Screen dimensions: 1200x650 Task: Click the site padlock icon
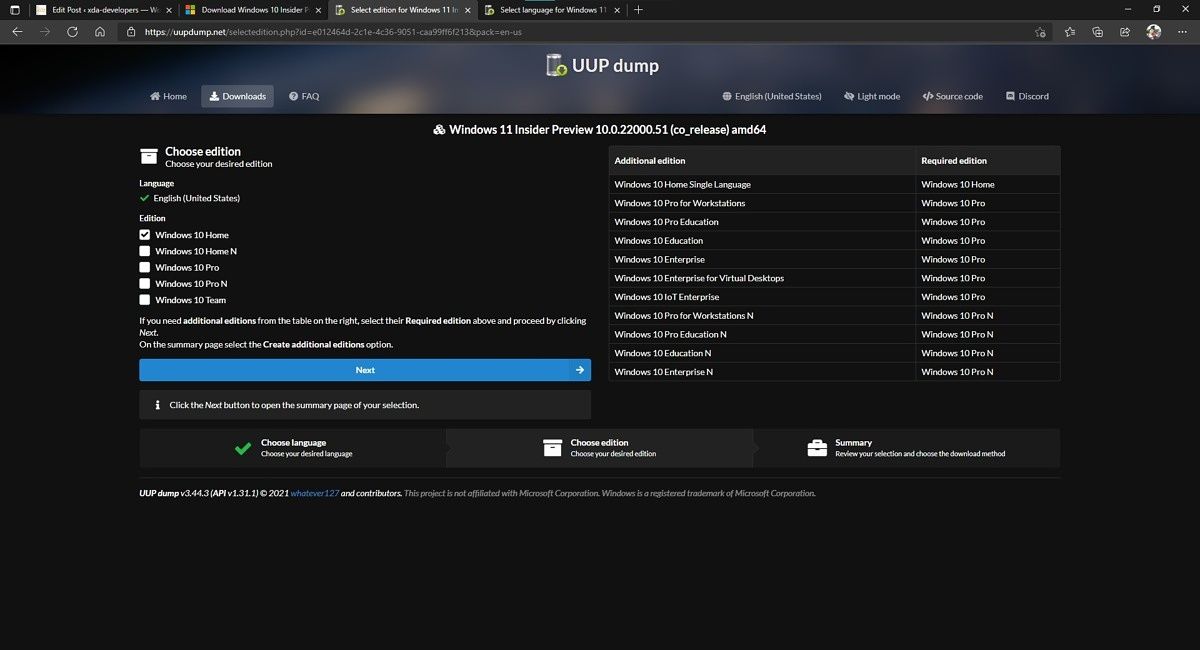pos(131,32)
